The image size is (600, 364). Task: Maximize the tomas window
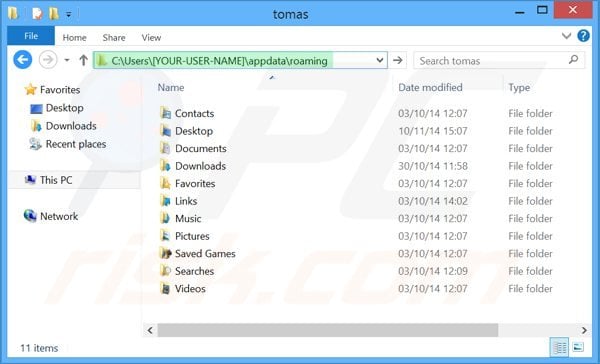542,10
